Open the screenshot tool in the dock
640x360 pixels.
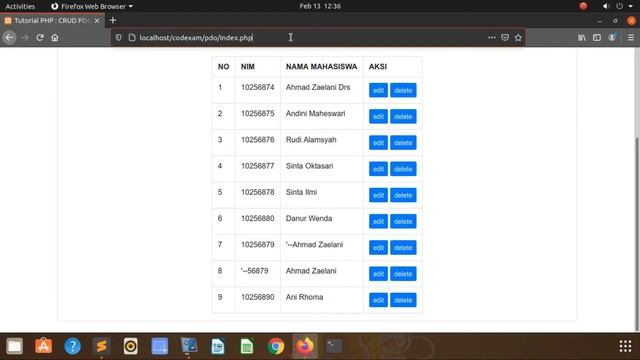160,346
